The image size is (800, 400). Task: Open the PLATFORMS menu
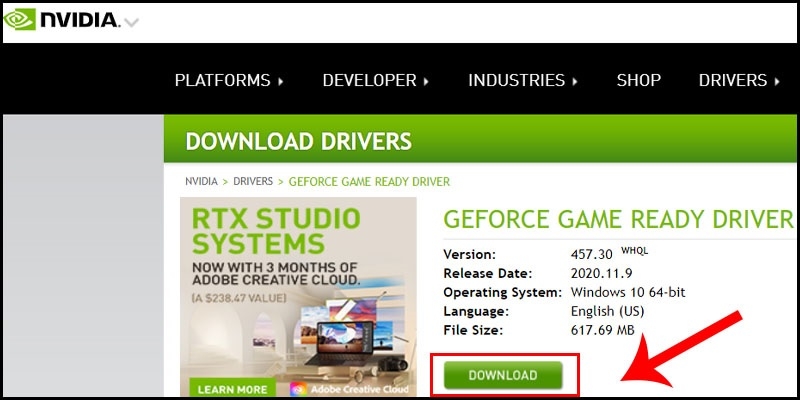[x=222, y=80]
